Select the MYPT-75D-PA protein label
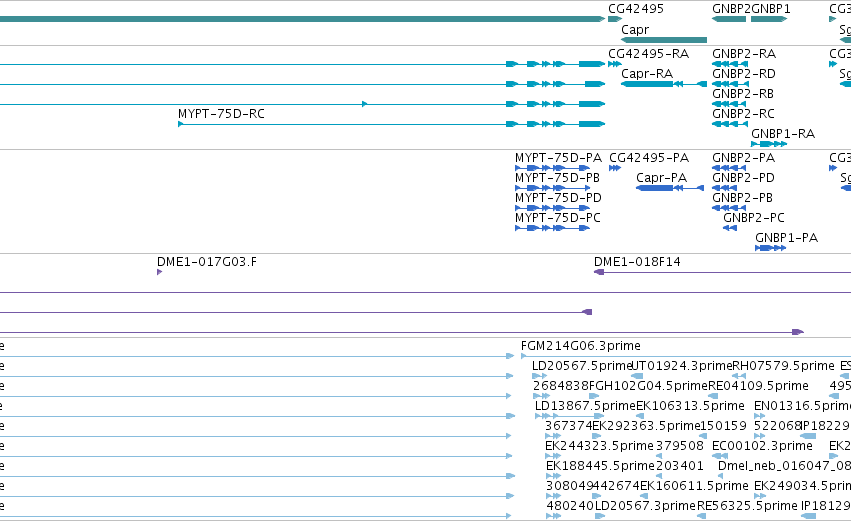Viewport: 851px width, 521px height. point(558,158)
